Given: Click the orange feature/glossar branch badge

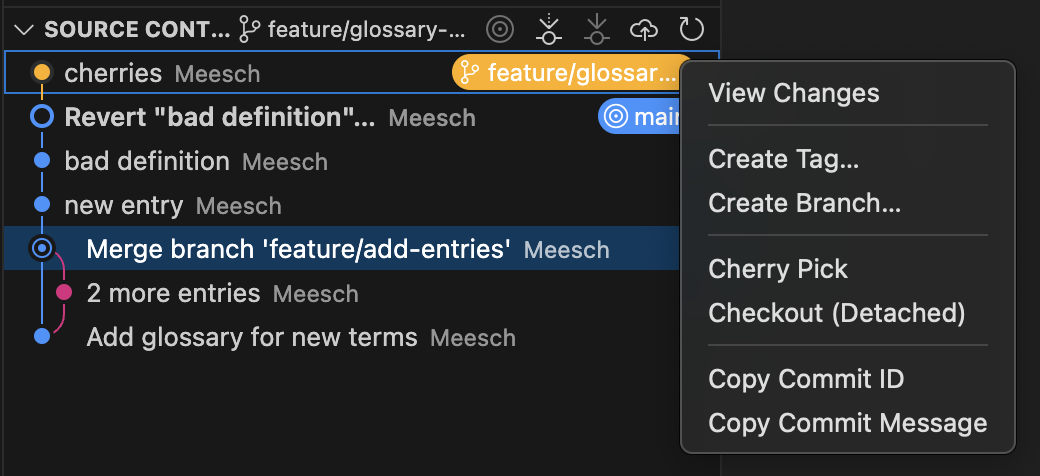Looking at the screenshot, I should 566,72.
